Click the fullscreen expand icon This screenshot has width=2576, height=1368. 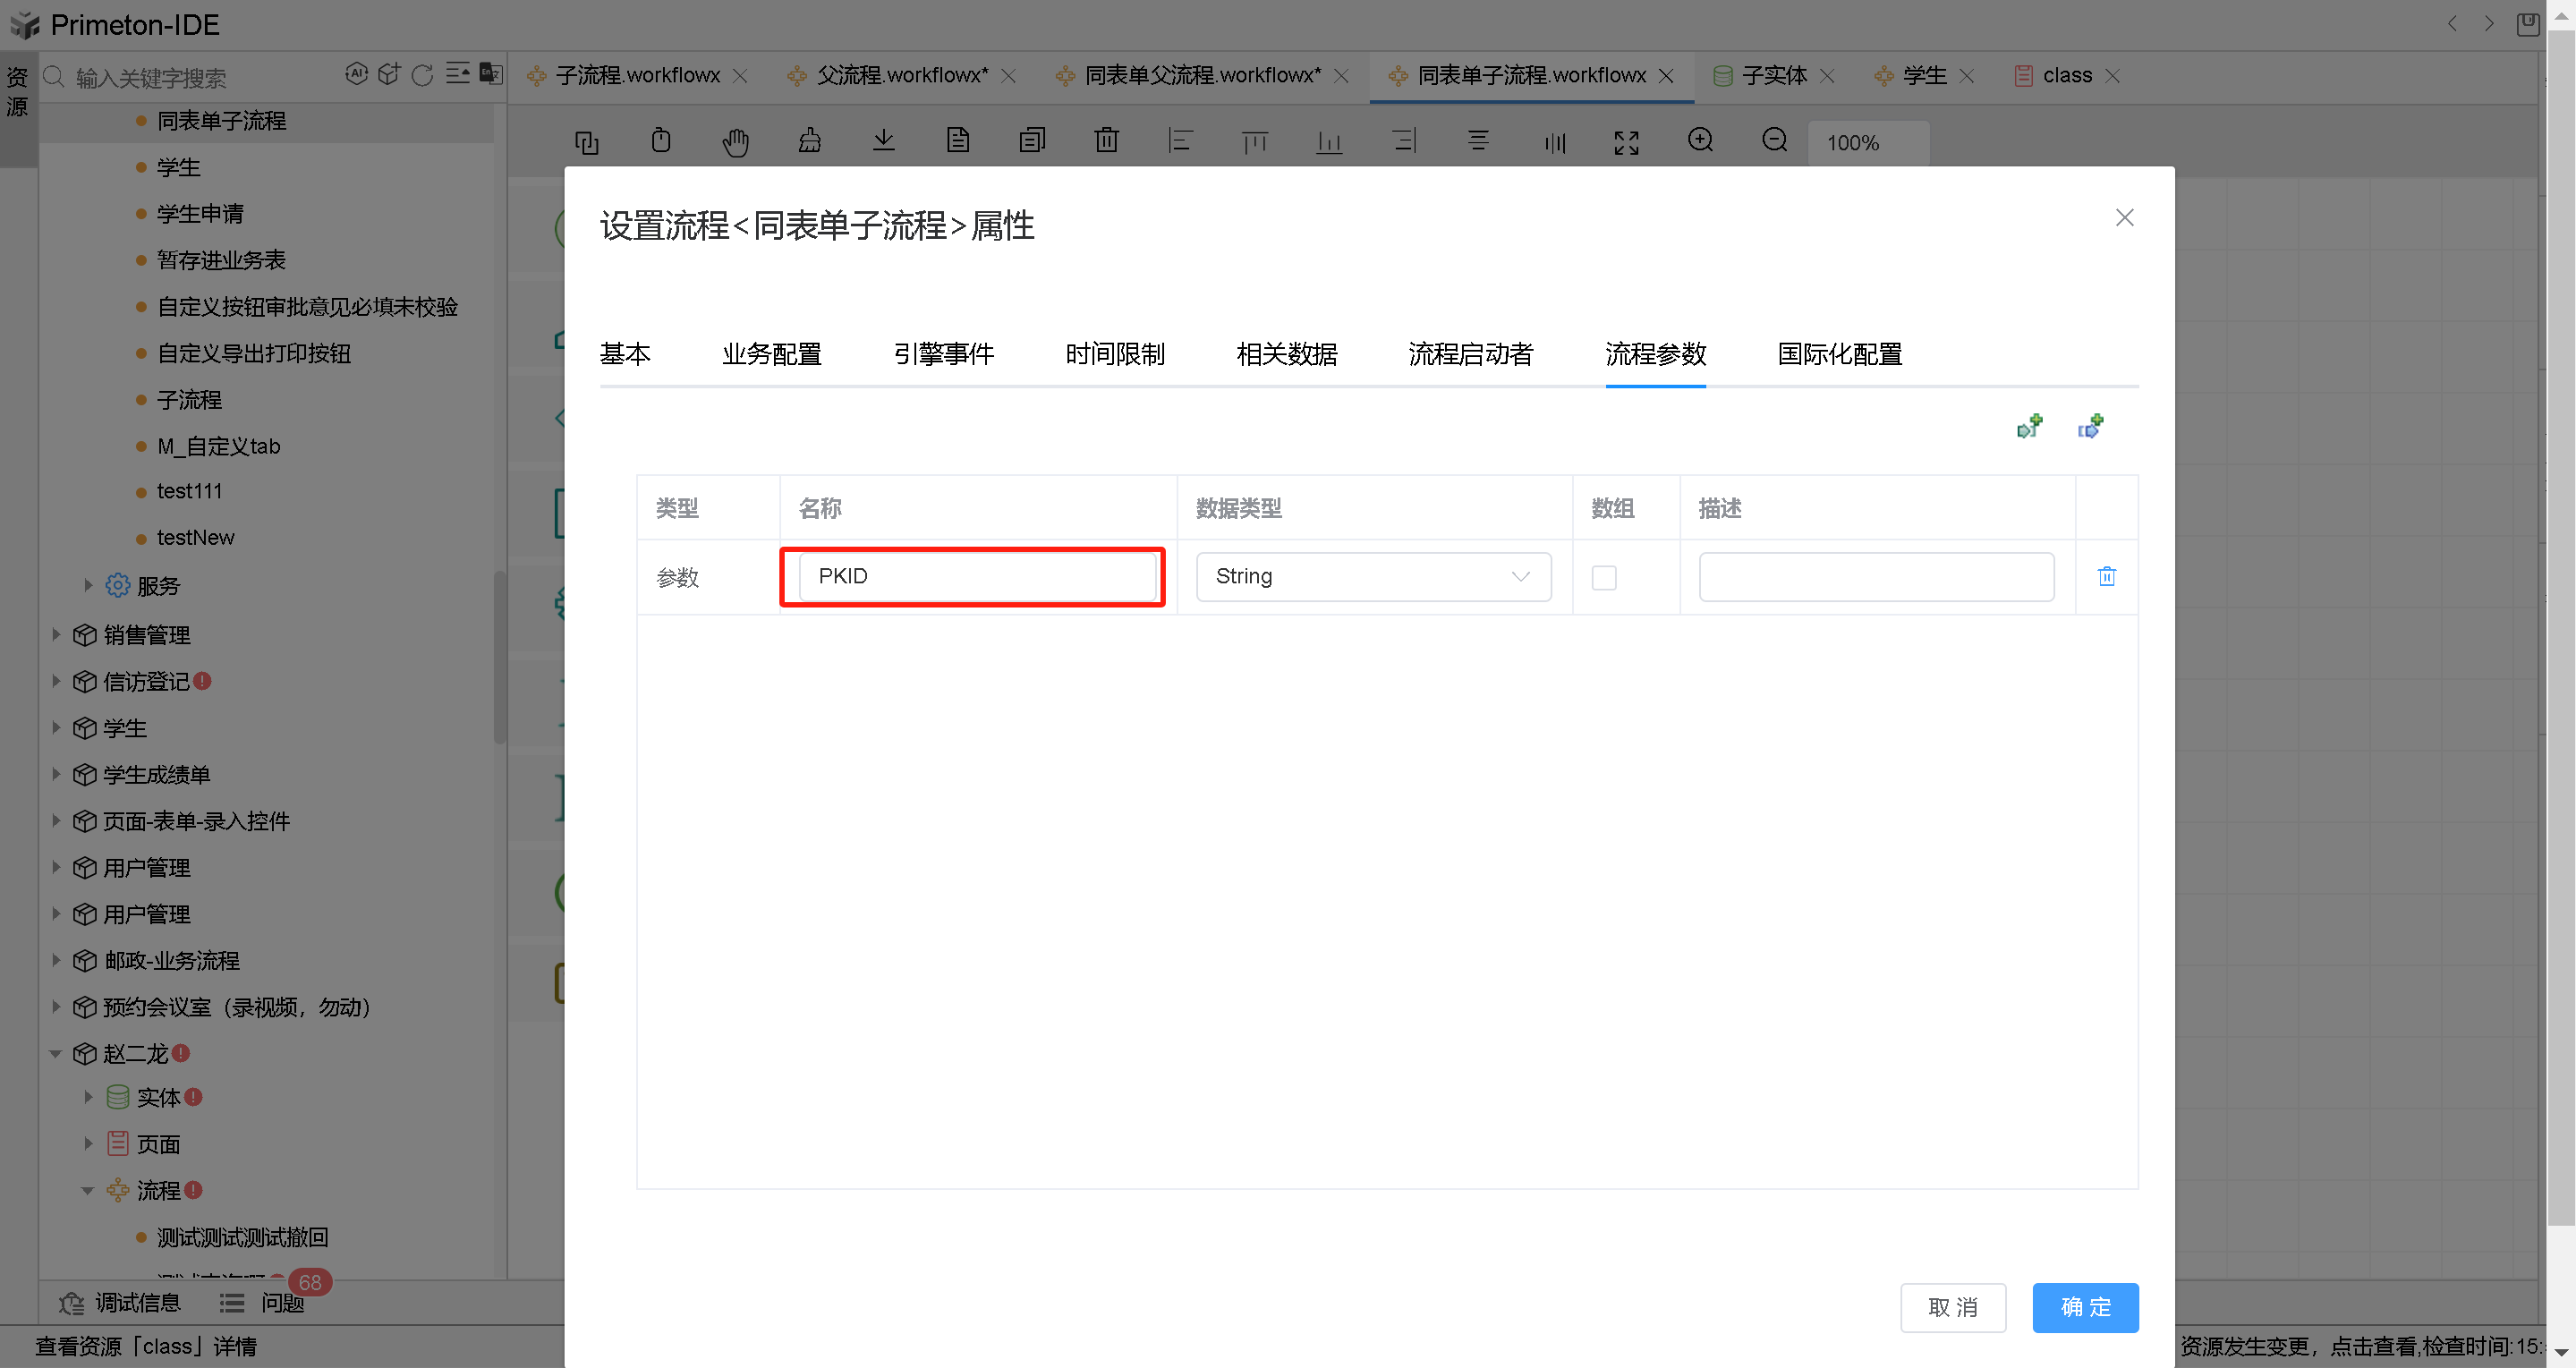[x=1626, y=142]
